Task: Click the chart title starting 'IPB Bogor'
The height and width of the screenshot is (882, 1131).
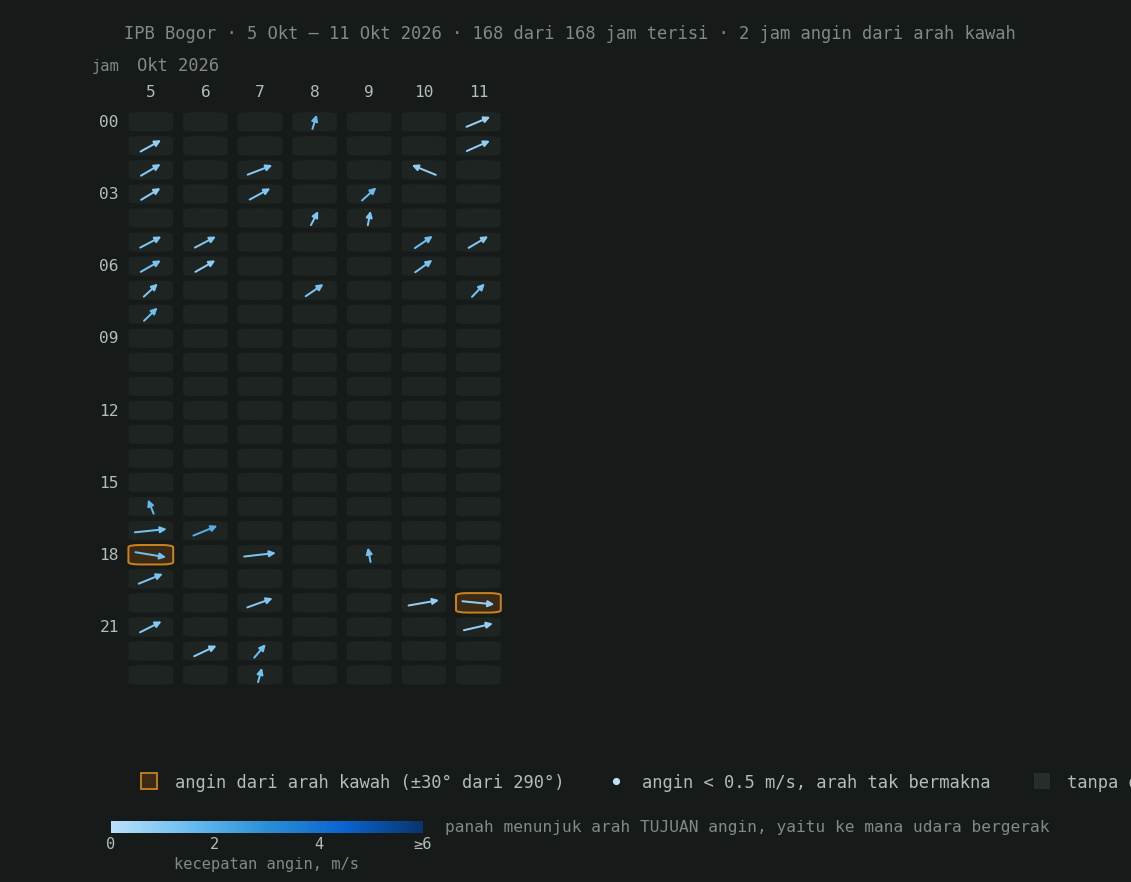Action: coord(570,33)
